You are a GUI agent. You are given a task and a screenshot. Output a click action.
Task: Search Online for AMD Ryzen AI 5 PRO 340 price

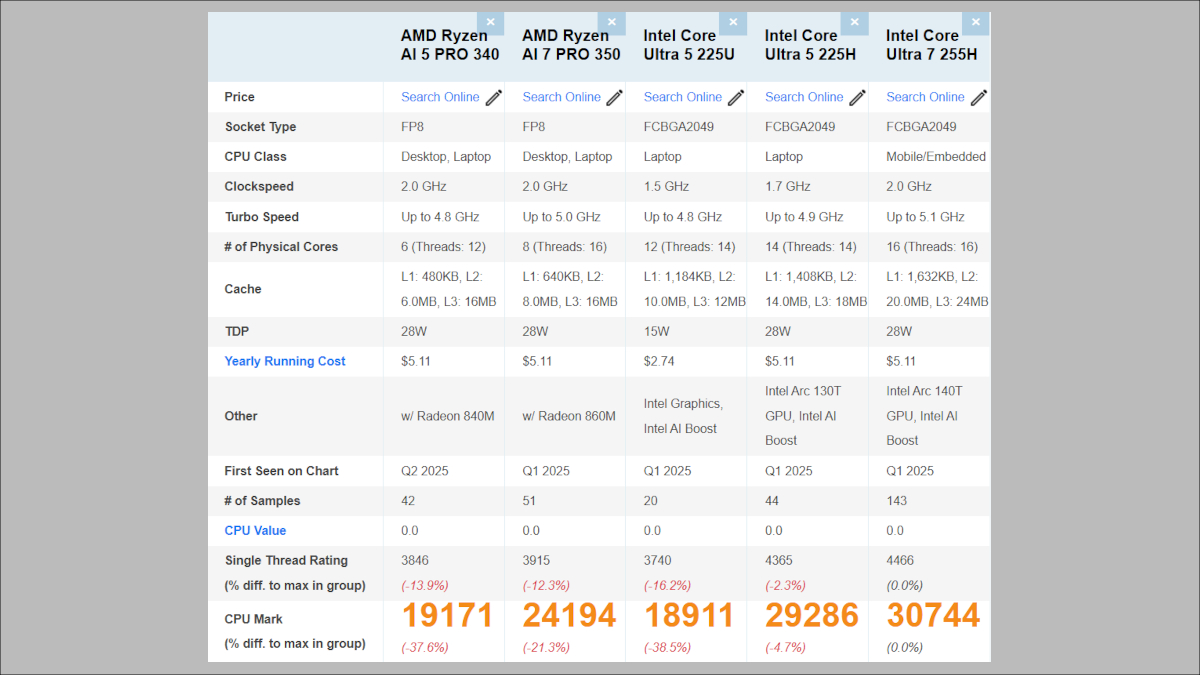point(439,97)
